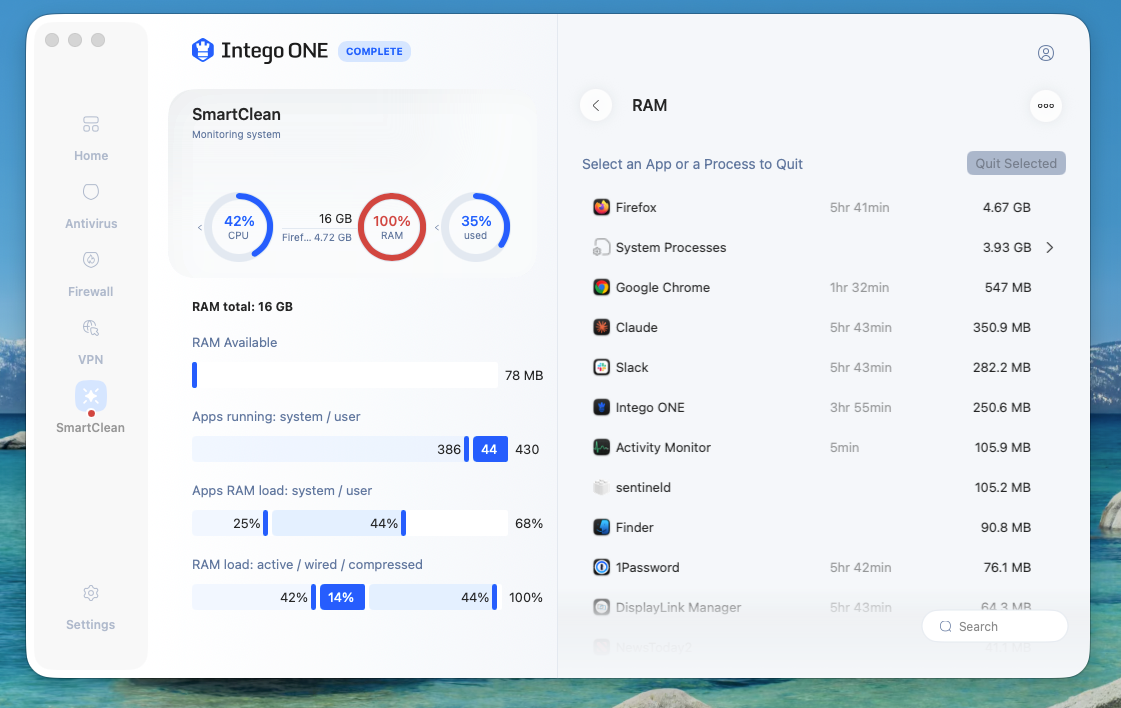Click the 'RAM total: 16 GB' text

pyautogui.click(x=242, y=307)
